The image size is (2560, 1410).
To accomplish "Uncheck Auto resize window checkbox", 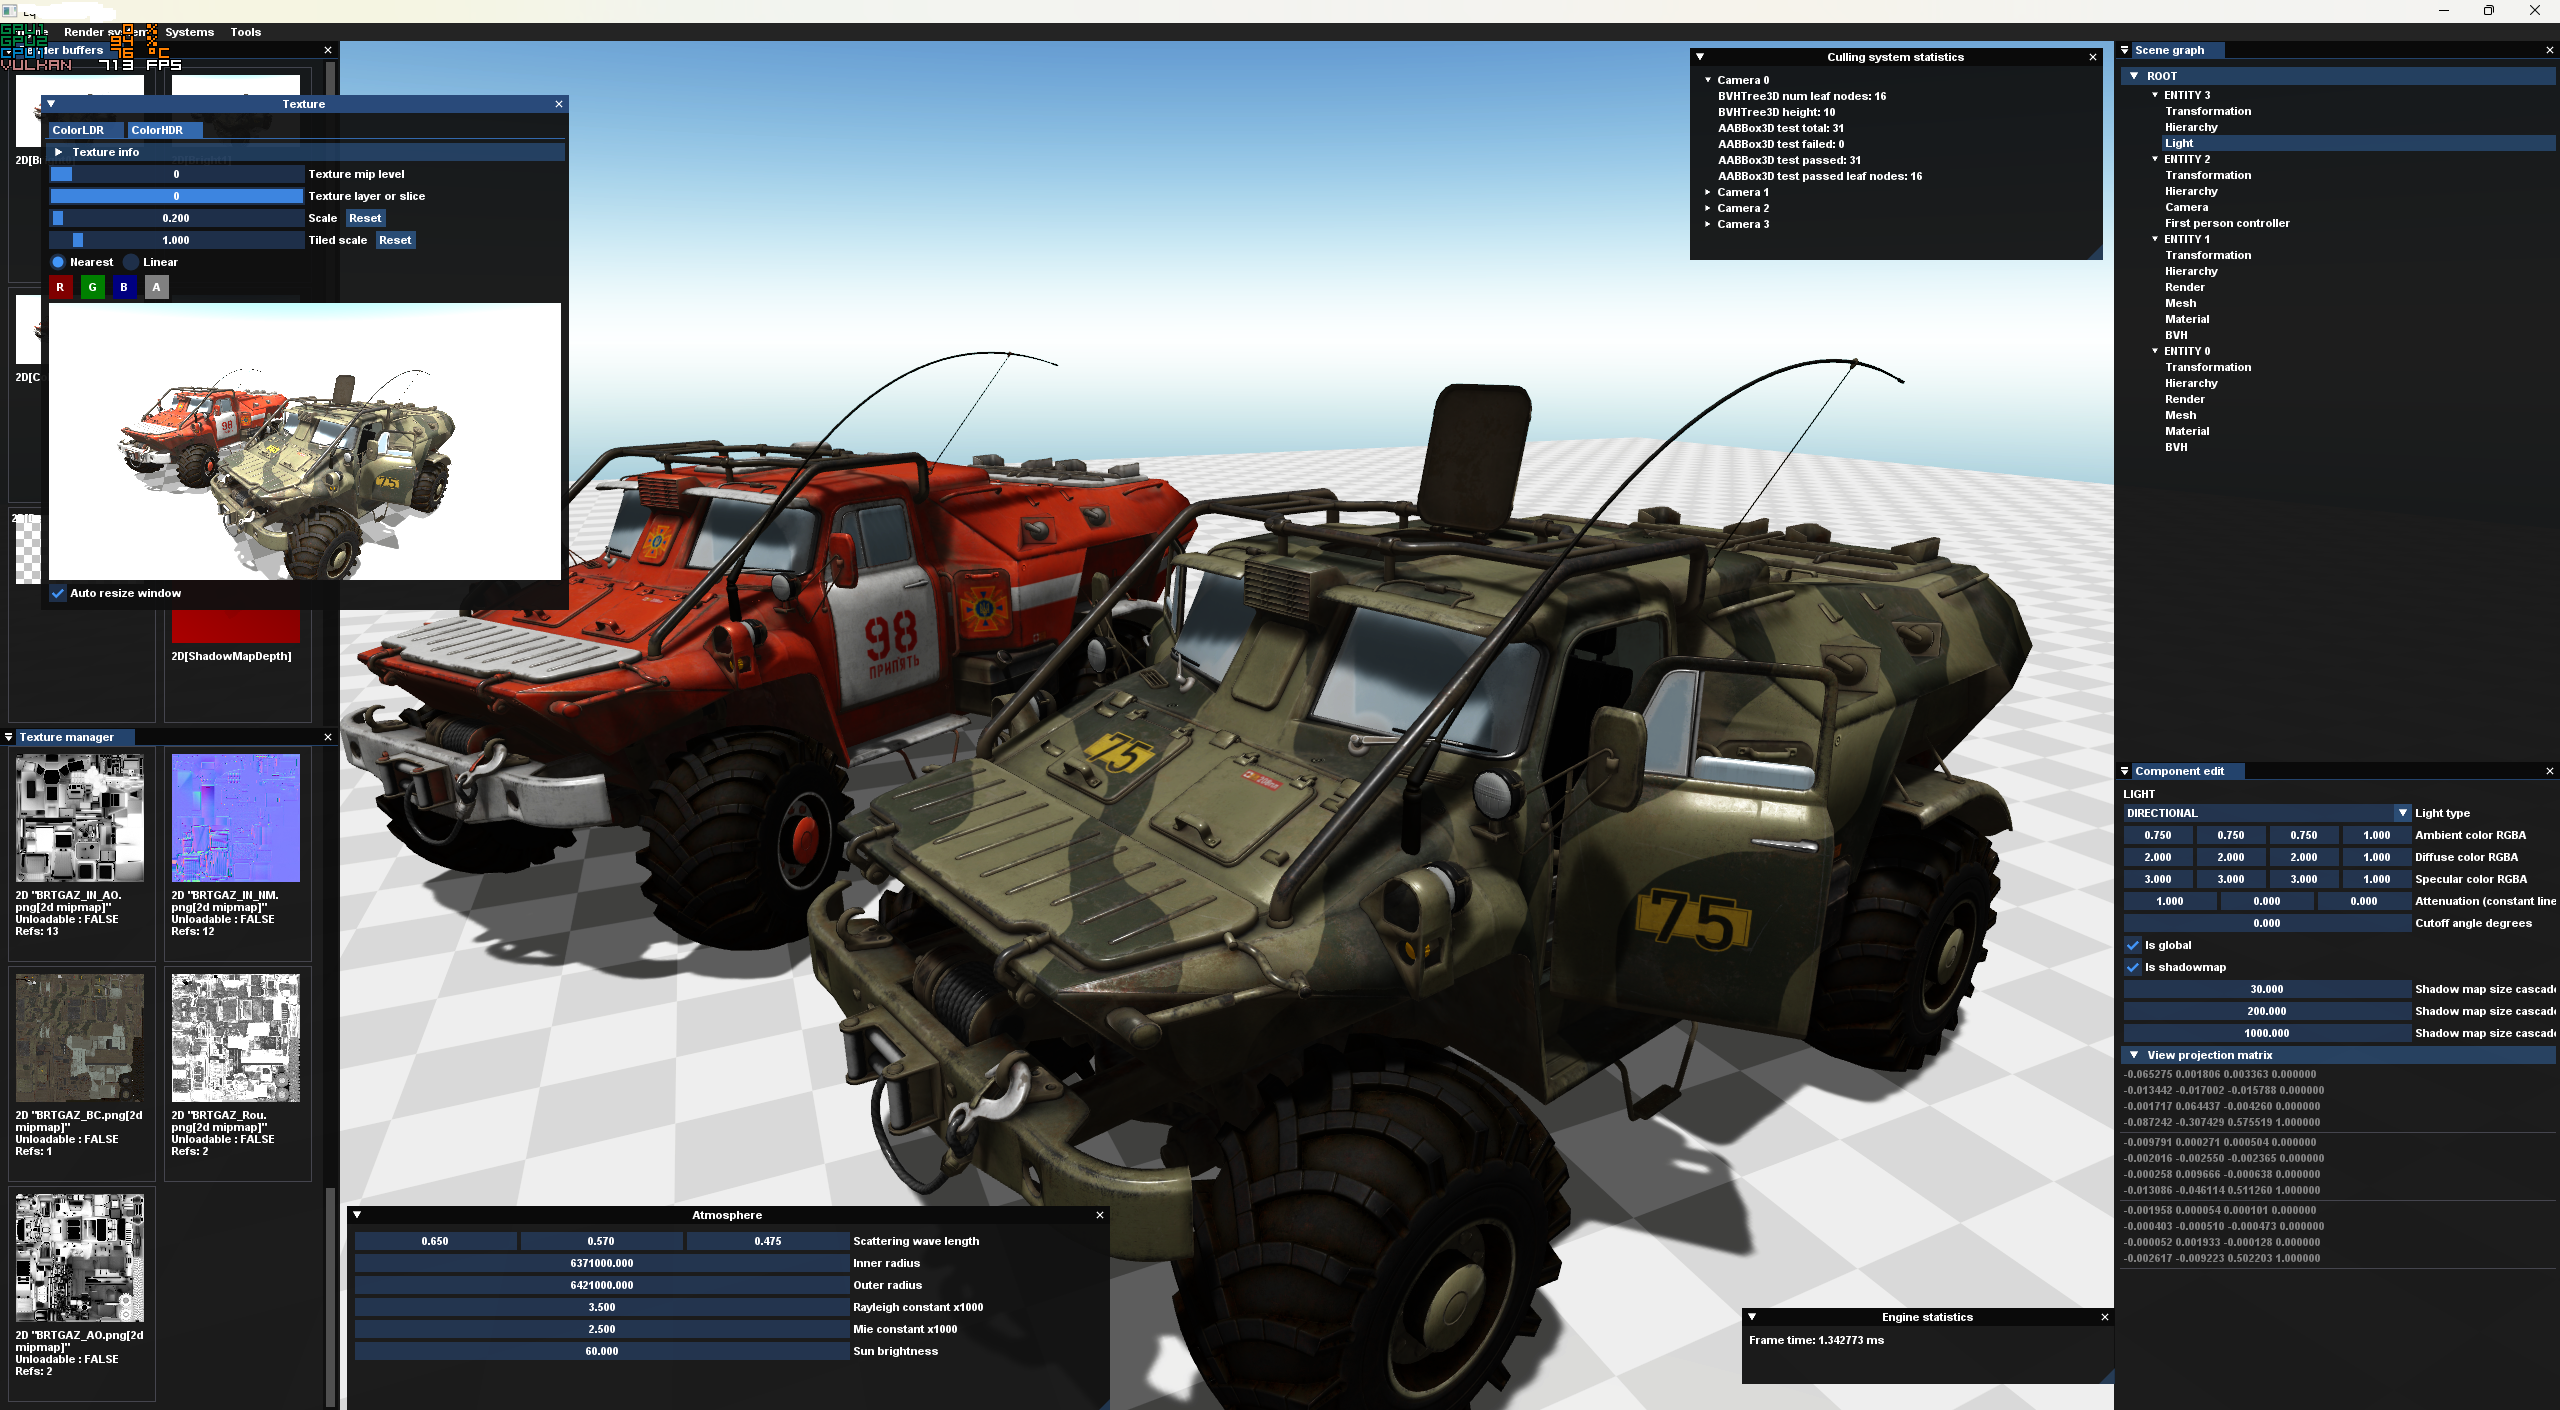I will tap(58, 593).
